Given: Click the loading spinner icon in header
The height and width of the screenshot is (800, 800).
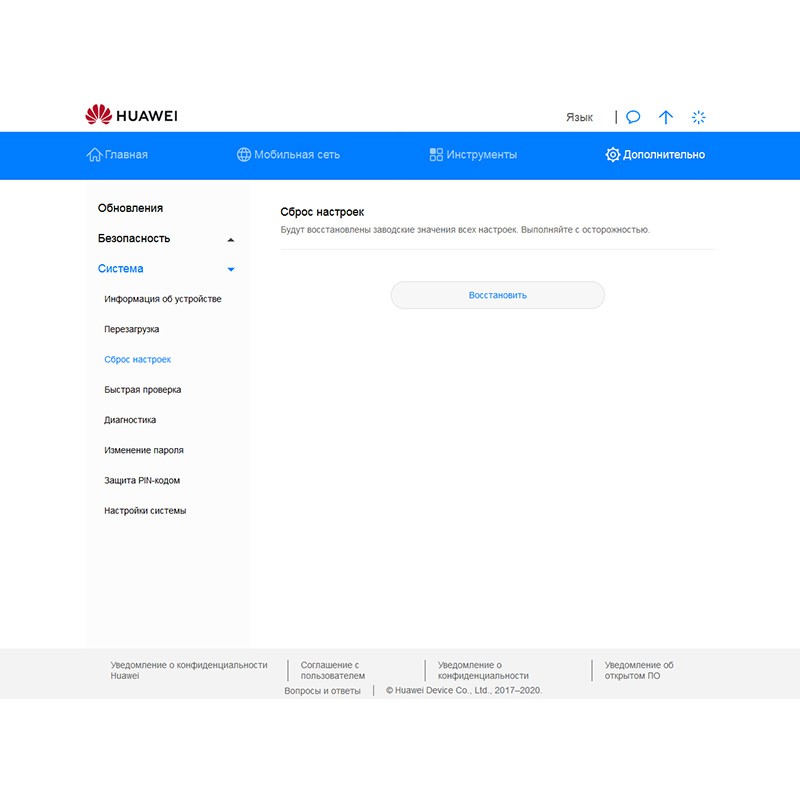Looking at the screenshot, I should pyautogui.click(x=699, y=117).
